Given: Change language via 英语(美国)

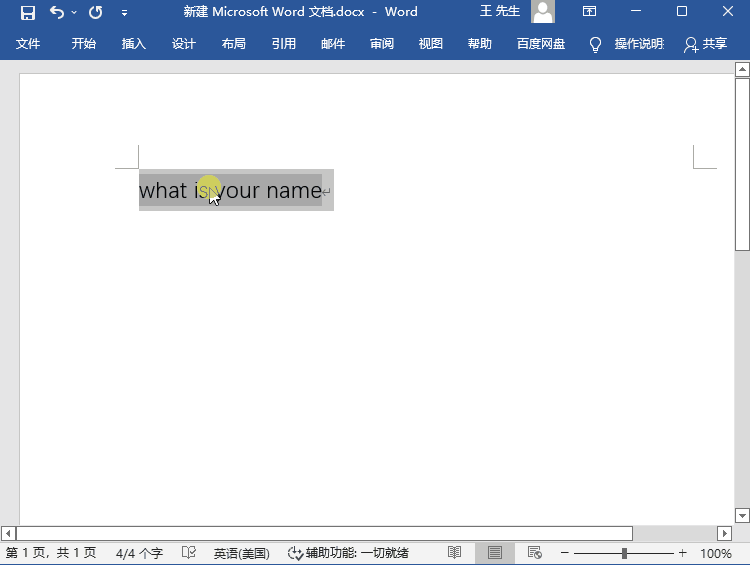Looking at the screenshot, I should pyautogui.click(x=242, y=554).
